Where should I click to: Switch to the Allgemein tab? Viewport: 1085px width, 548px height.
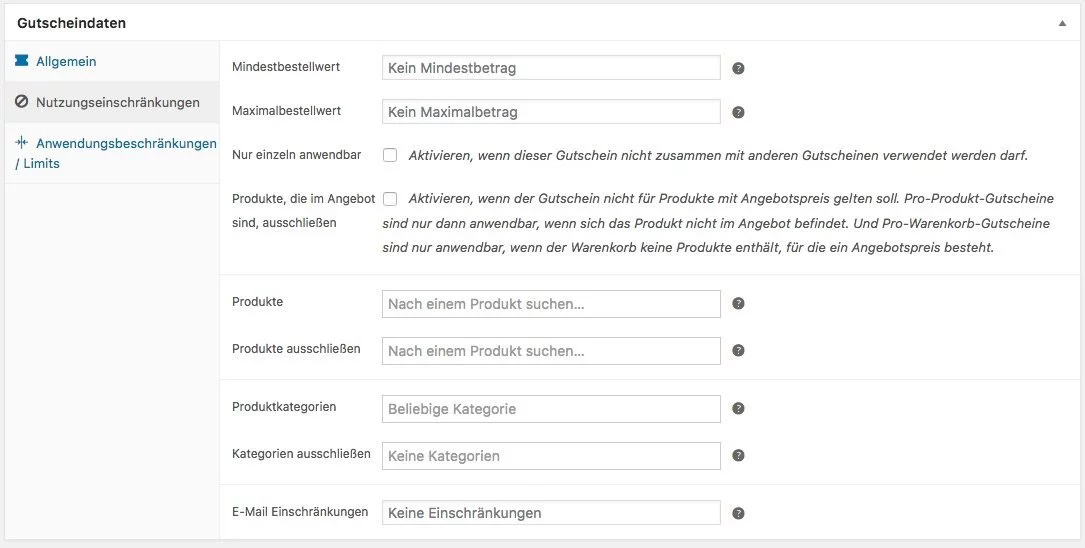click(66, 61)
